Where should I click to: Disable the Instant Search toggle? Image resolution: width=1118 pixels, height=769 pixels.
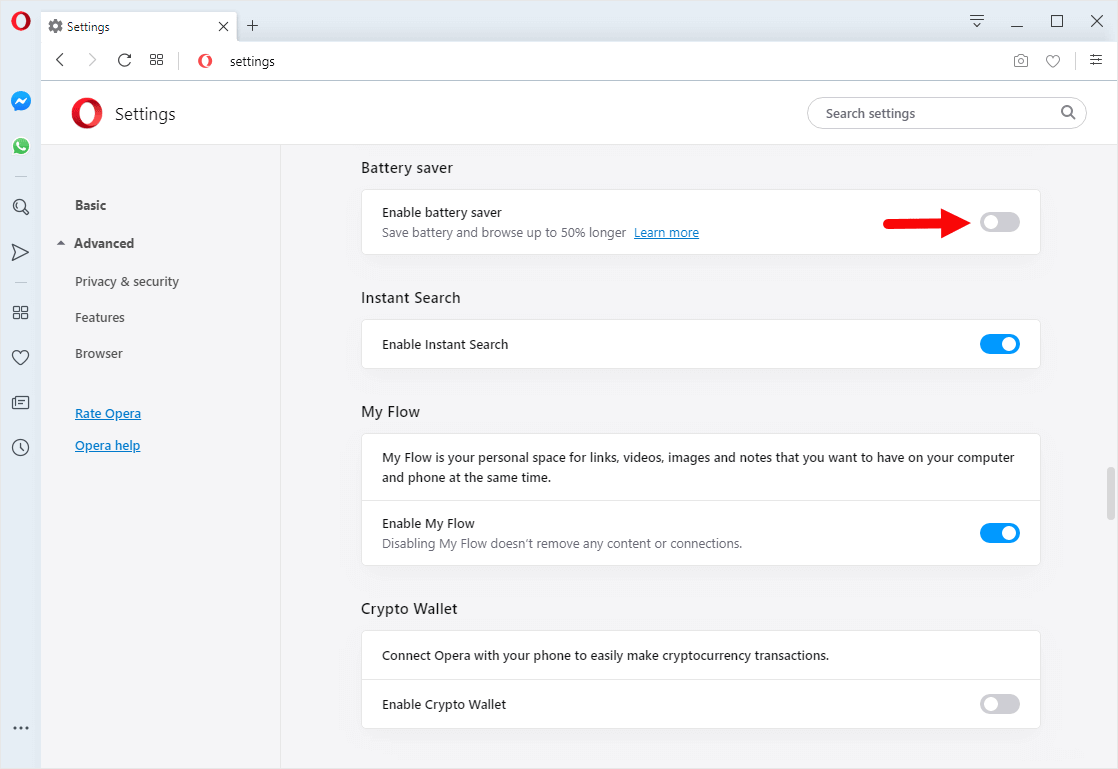(1000, 344)
